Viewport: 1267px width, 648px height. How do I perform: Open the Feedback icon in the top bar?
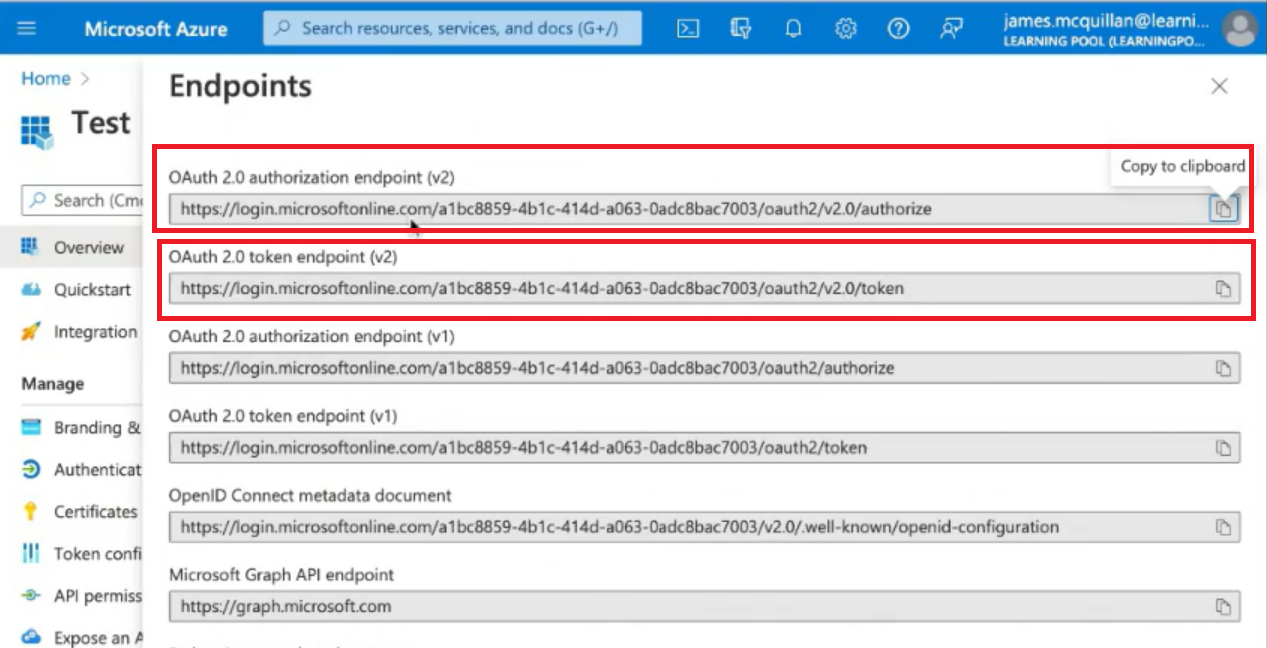click(x=950, y=28)
